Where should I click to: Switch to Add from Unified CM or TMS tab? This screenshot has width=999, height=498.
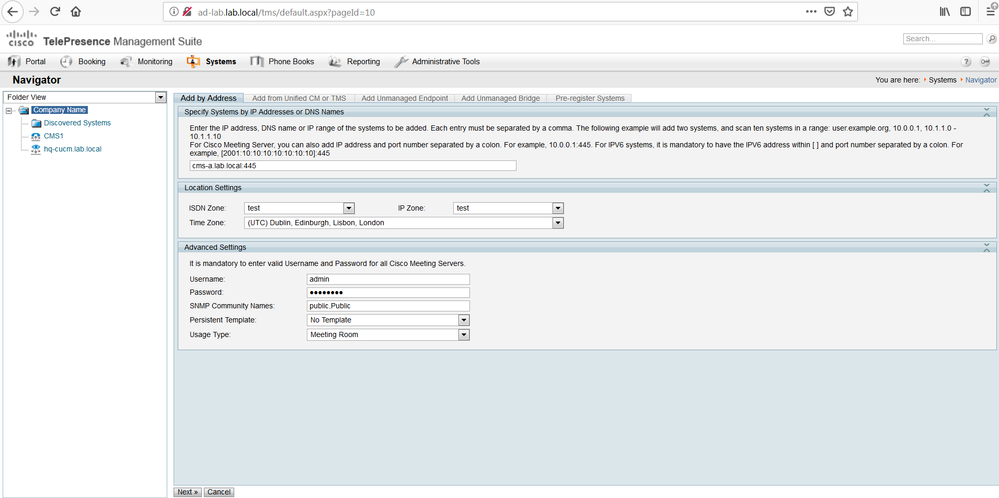click(x=299, y=98)
